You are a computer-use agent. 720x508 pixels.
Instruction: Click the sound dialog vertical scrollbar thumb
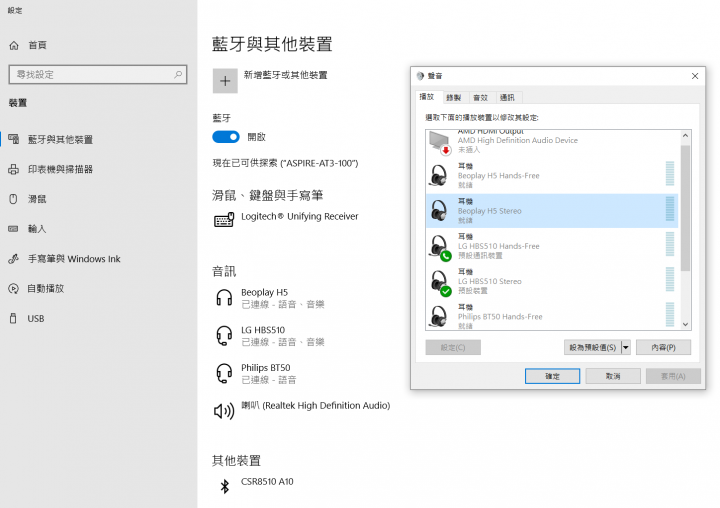pyautogui.click(x=685, y=208)
